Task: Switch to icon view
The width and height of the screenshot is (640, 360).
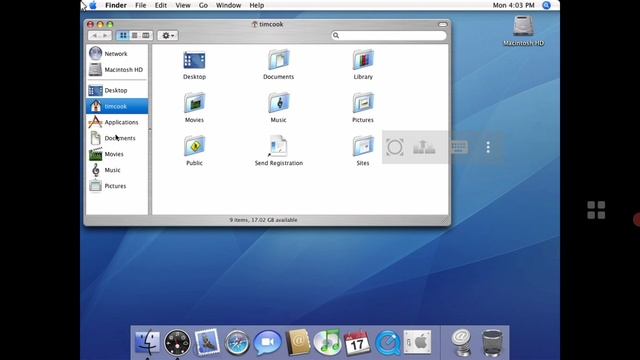Action: tap(123, 36)
